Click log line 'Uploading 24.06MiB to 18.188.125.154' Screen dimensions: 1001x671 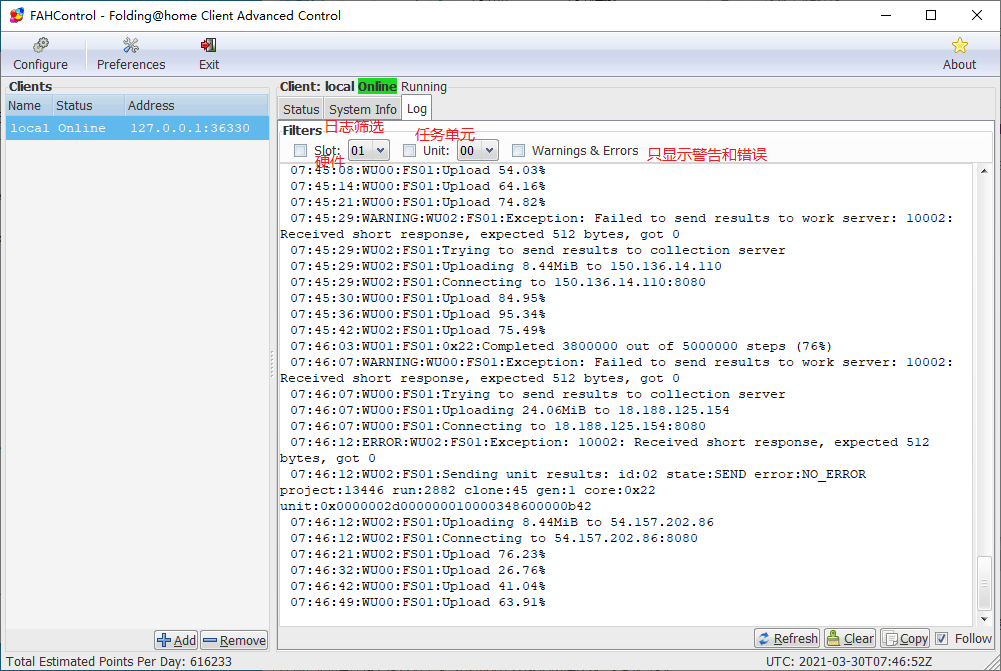coord(510,410)
